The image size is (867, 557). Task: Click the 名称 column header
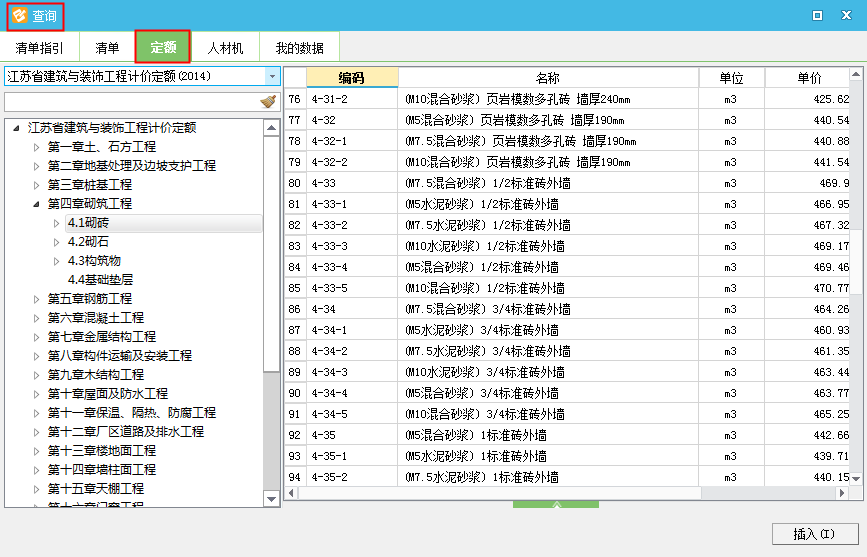(547, 78)
